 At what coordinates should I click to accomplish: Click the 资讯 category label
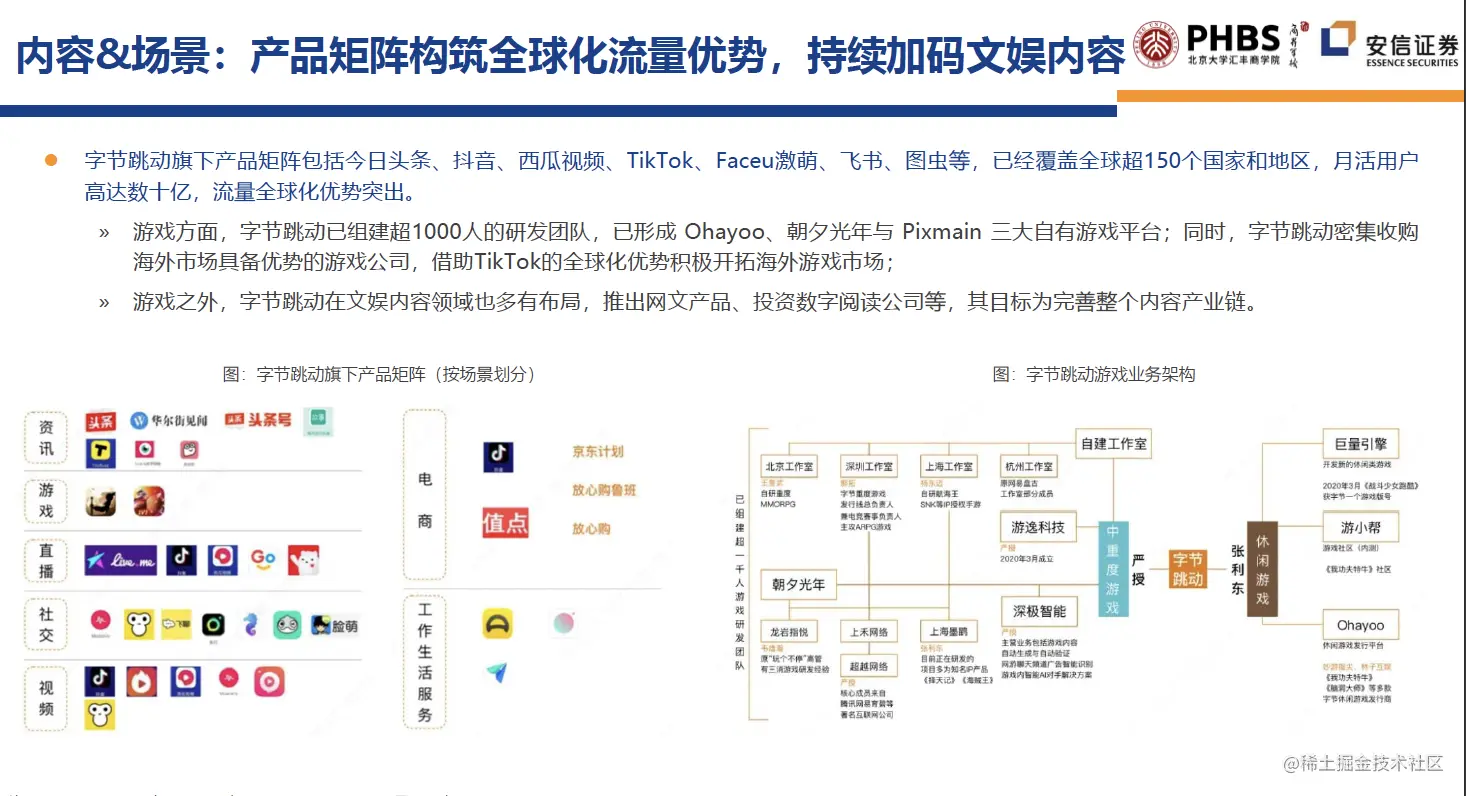(47, 437)
